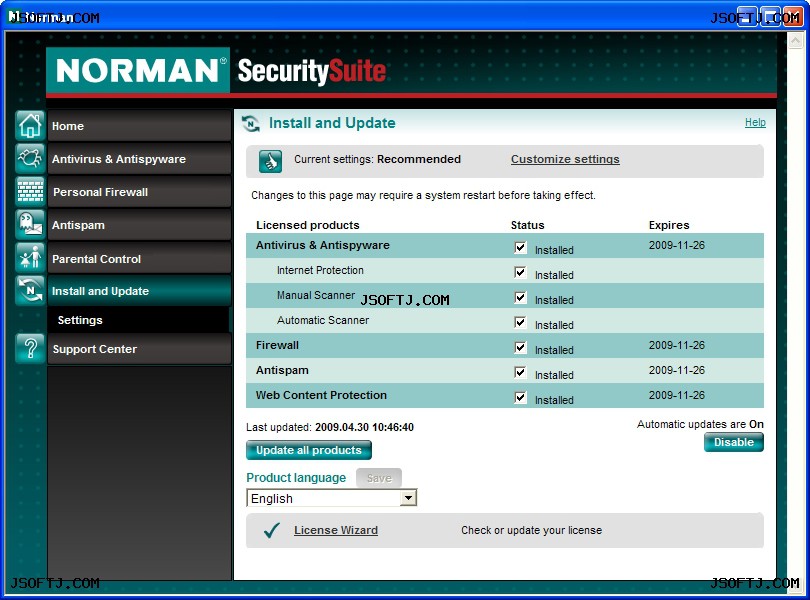
Task: Click the Web Content Protection product row
Action: [x=505, y=395]
